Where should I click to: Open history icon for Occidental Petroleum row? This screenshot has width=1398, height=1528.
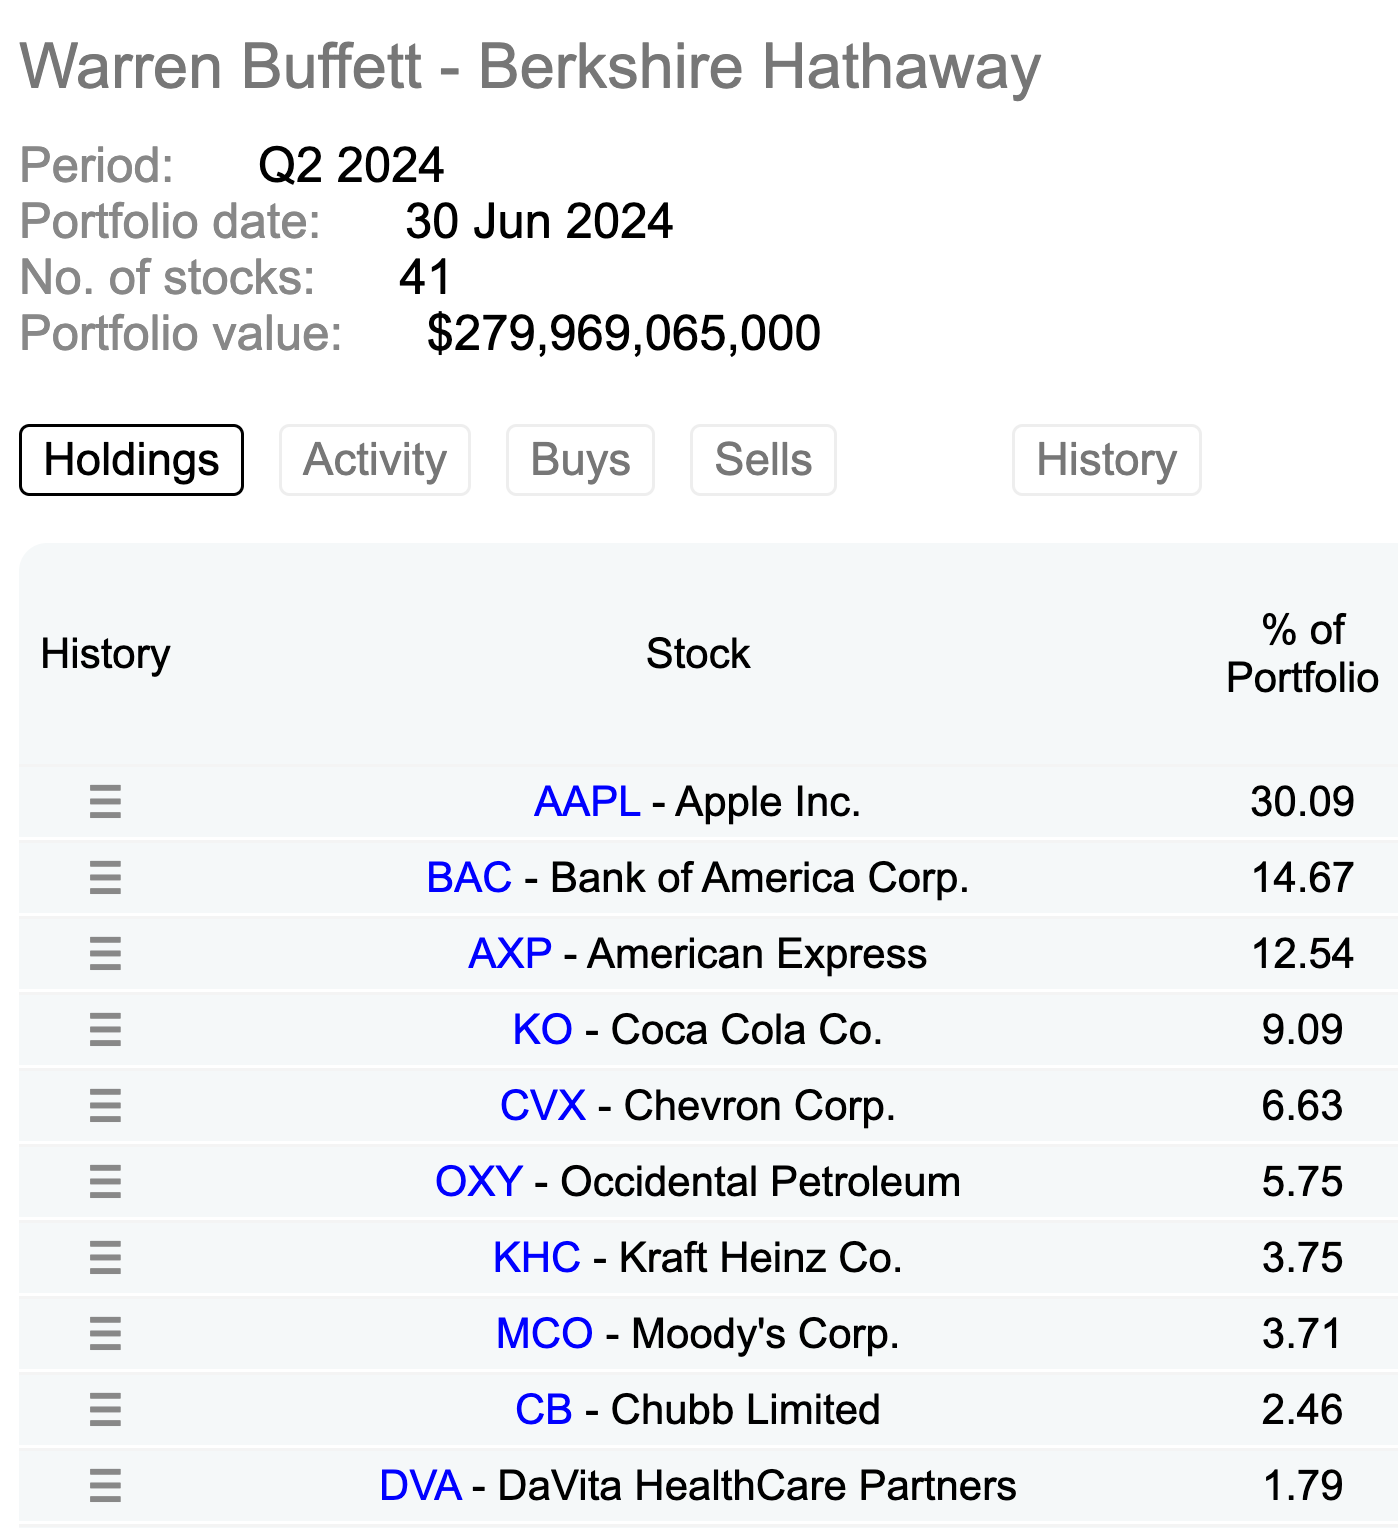point(105,1182)
